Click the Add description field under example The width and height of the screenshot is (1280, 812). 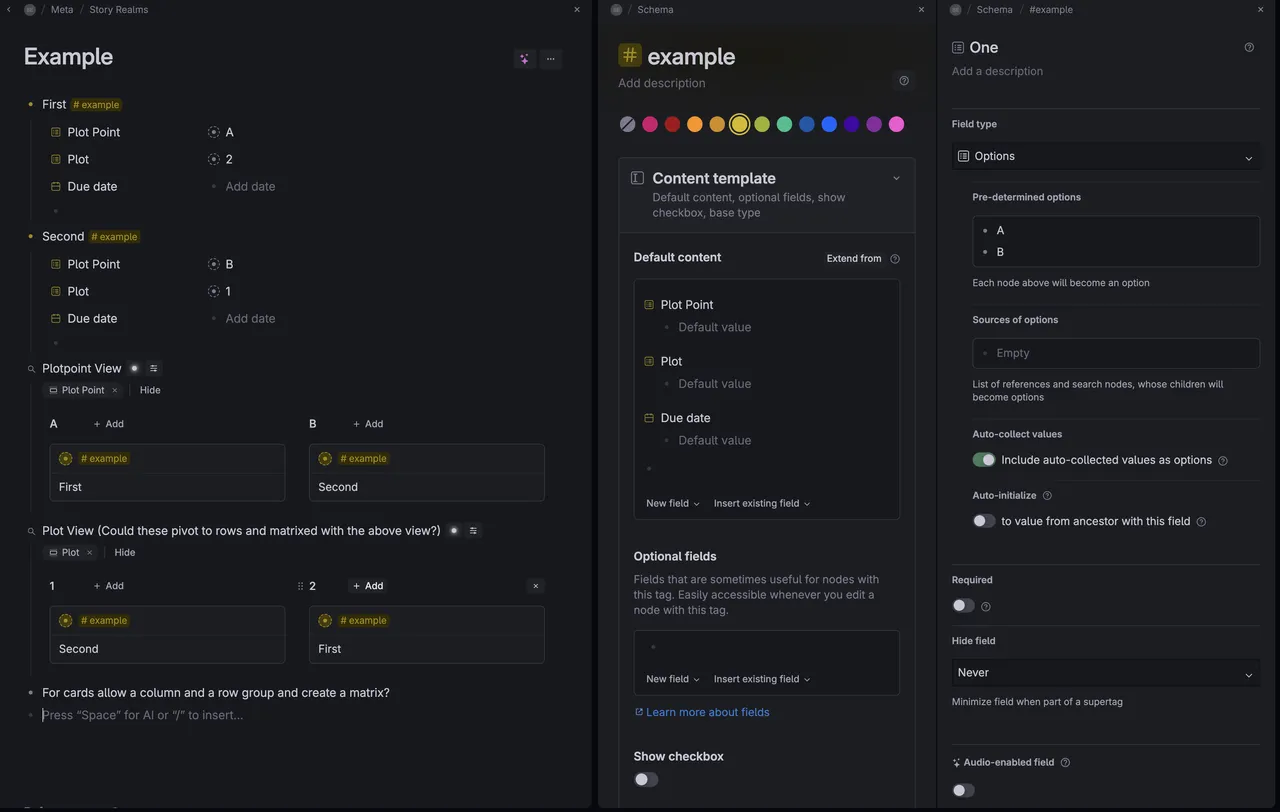tap(662, 83)
